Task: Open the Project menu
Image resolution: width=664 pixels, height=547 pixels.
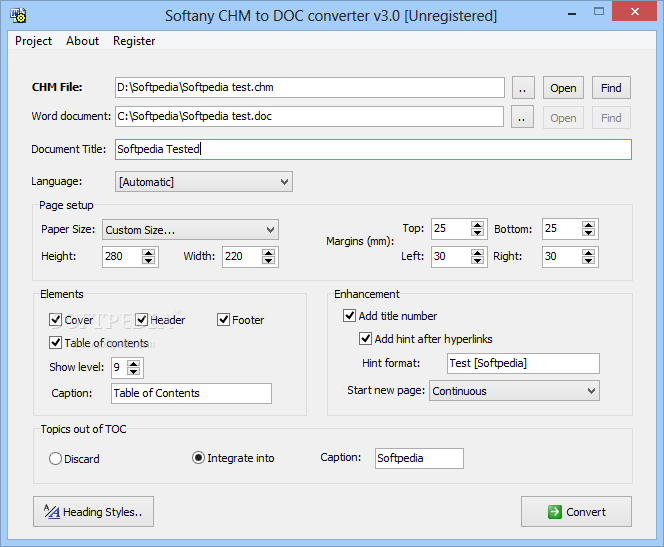Action: click(33, 41)
